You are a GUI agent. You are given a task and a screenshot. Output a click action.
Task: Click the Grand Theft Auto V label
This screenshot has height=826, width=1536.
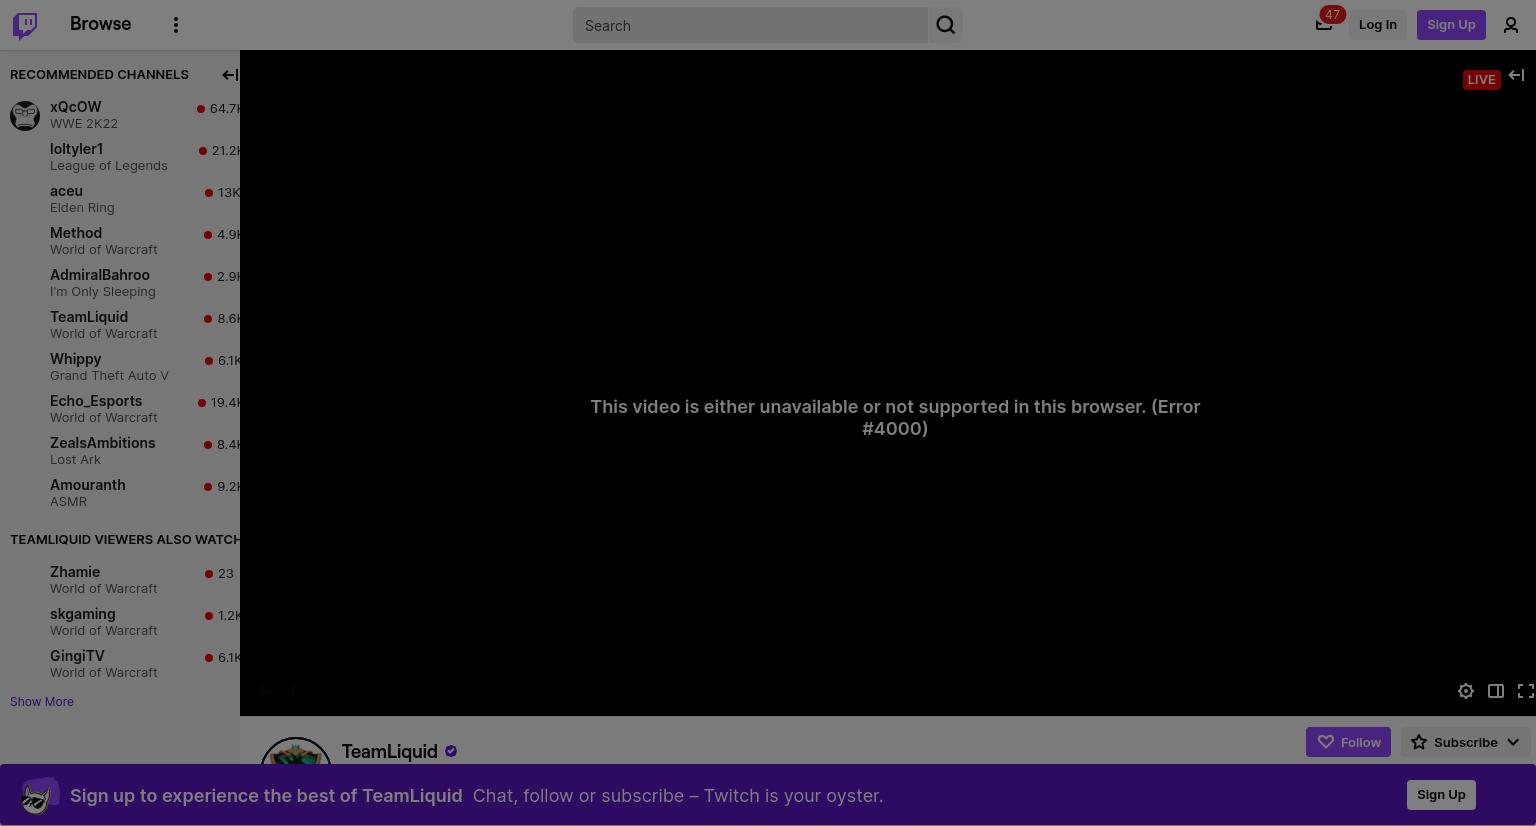click(x=109, y=376)
